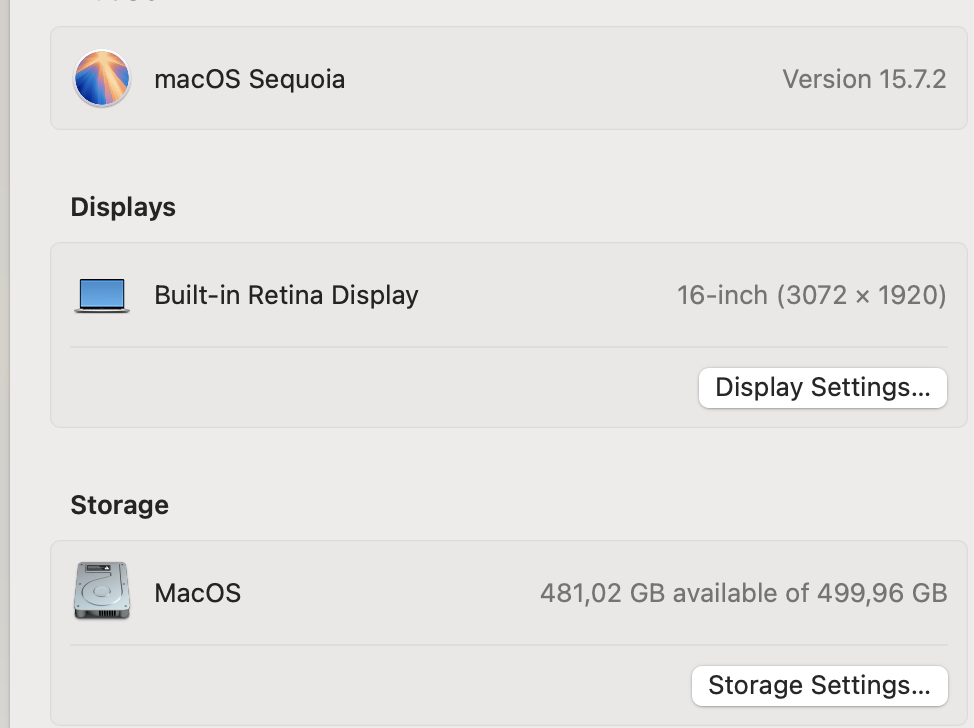Click blank space left of Display Settings button
The image size is (974, 728).
click(380, 388)
